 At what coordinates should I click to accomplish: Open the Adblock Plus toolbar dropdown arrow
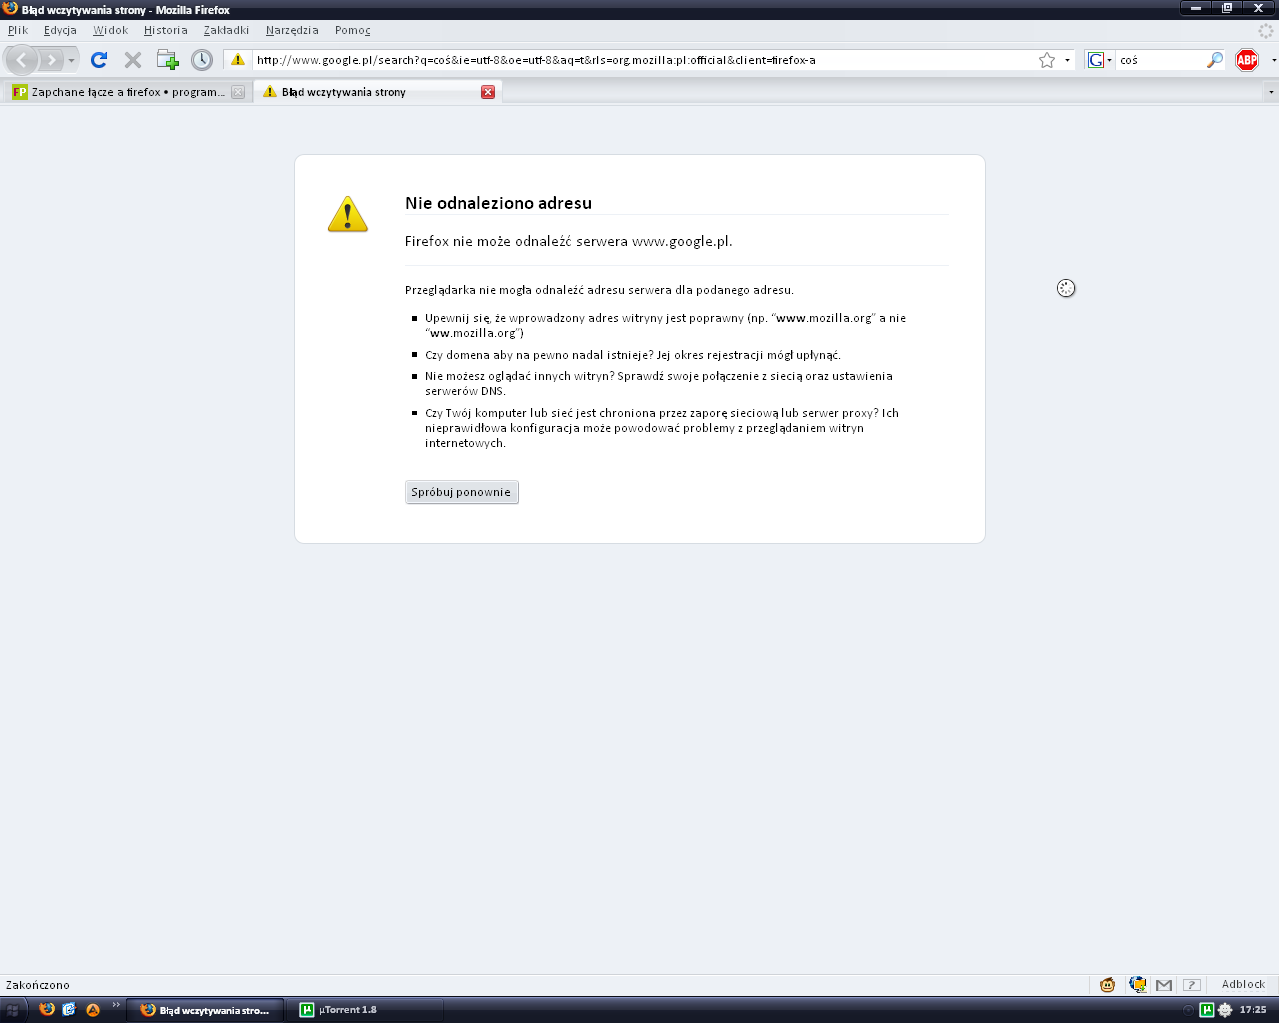click(x=1273, y=60)
